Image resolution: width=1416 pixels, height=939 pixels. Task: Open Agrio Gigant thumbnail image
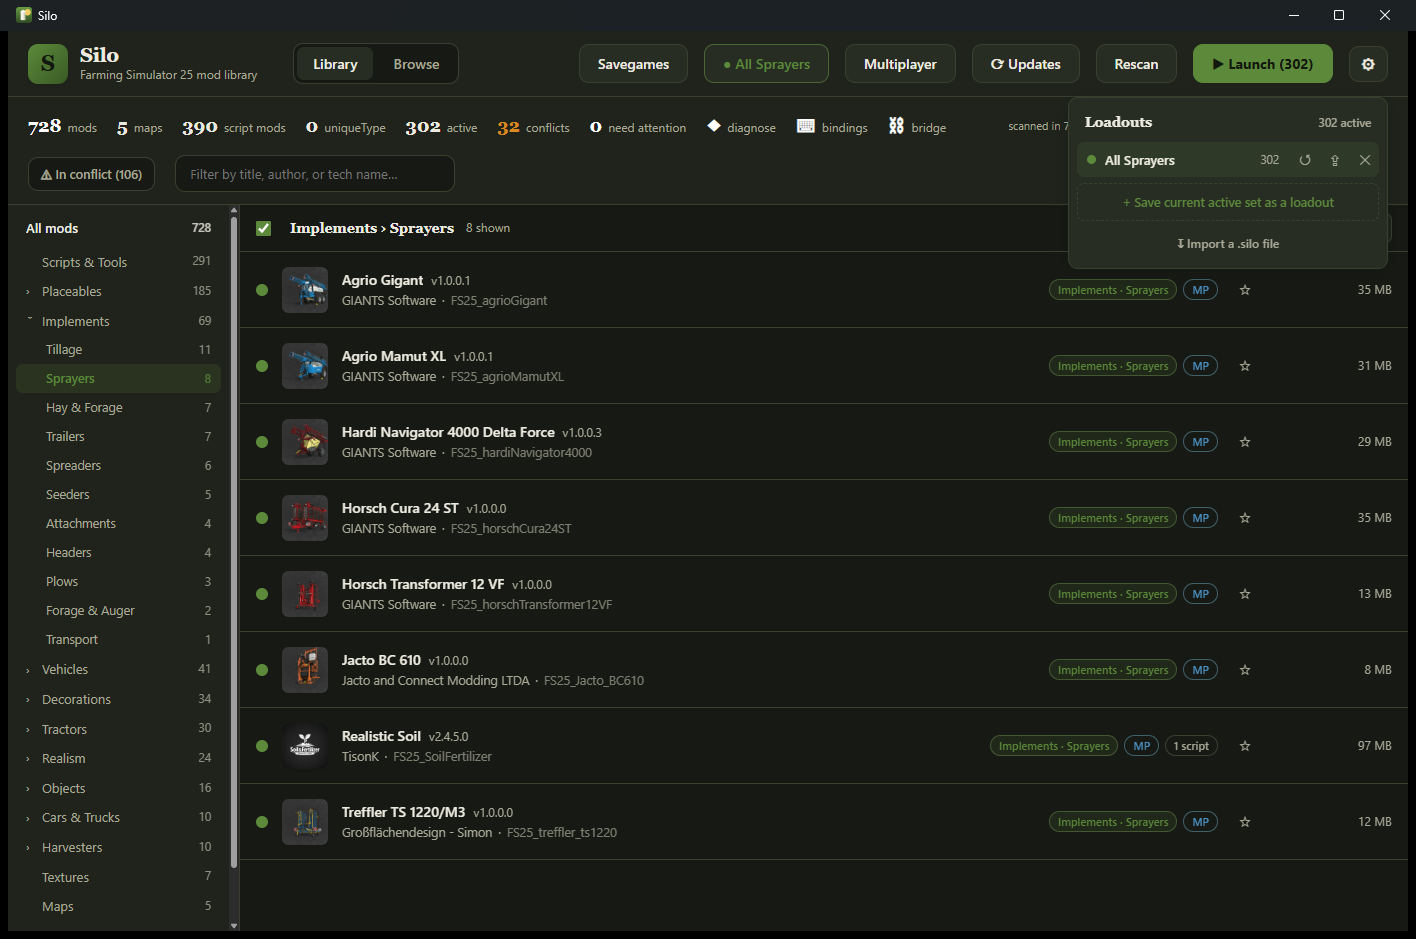click(305, 290)
